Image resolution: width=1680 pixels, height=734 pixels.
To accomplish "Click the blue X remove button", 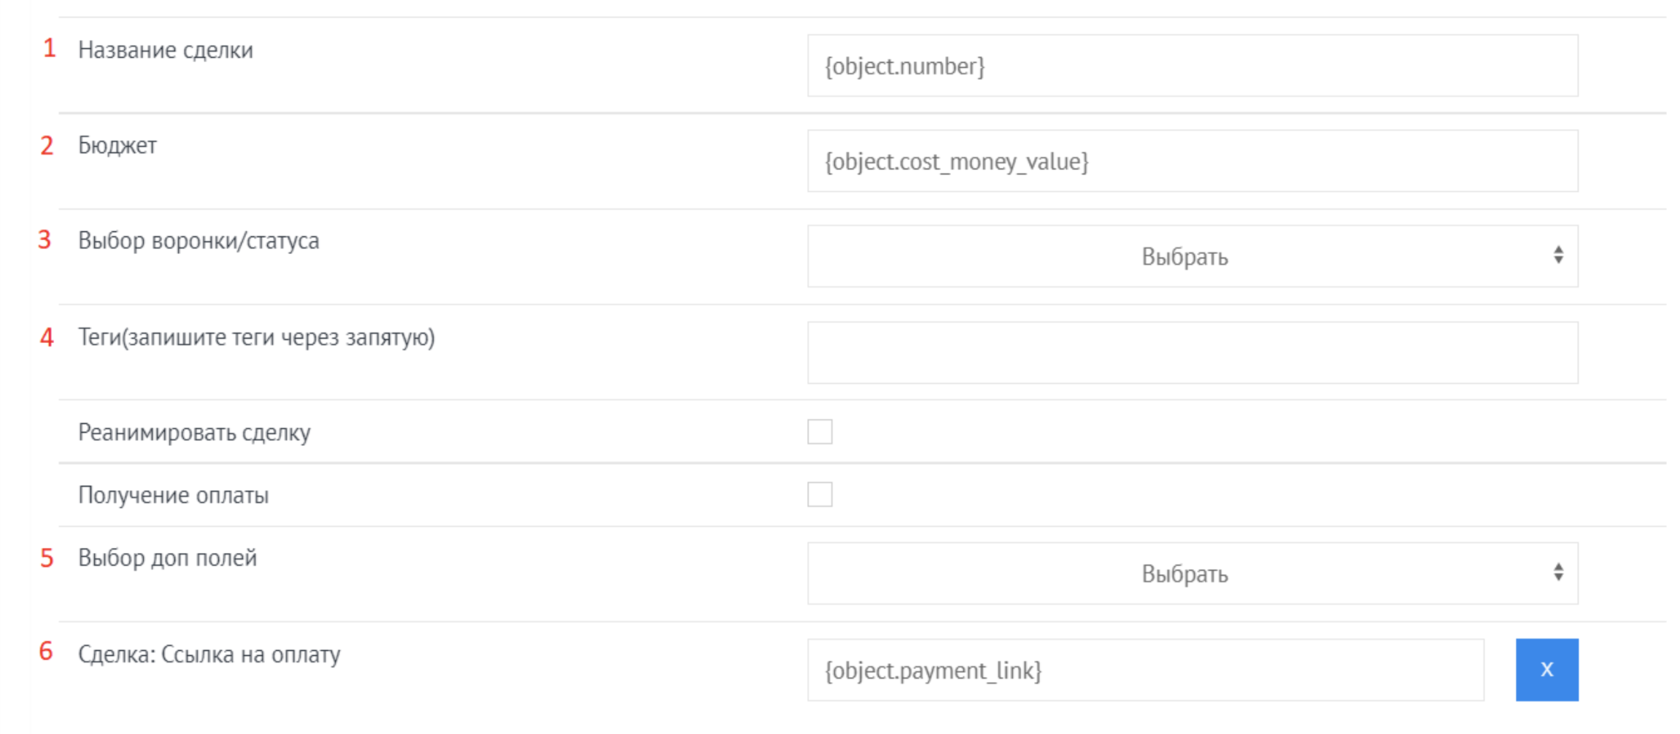I will [x=1546, y=670].
